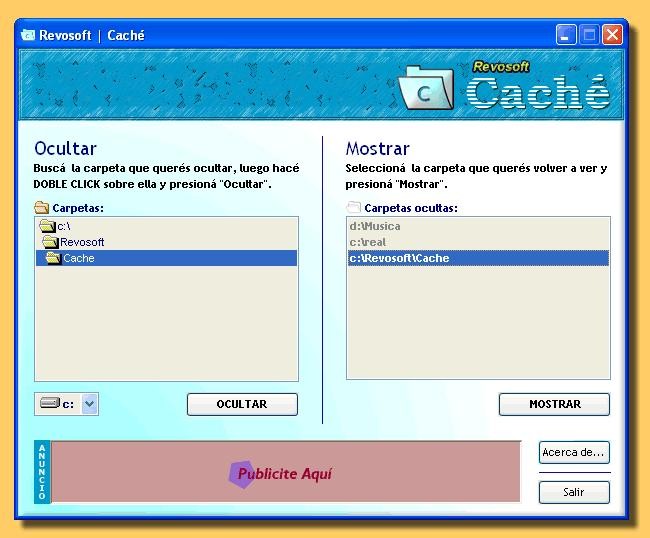The height and width of the screenshot is (538, 650).
Task: Select the Revosoft folder in the tree
Action: pyautogui.click(x=166, y=242)
